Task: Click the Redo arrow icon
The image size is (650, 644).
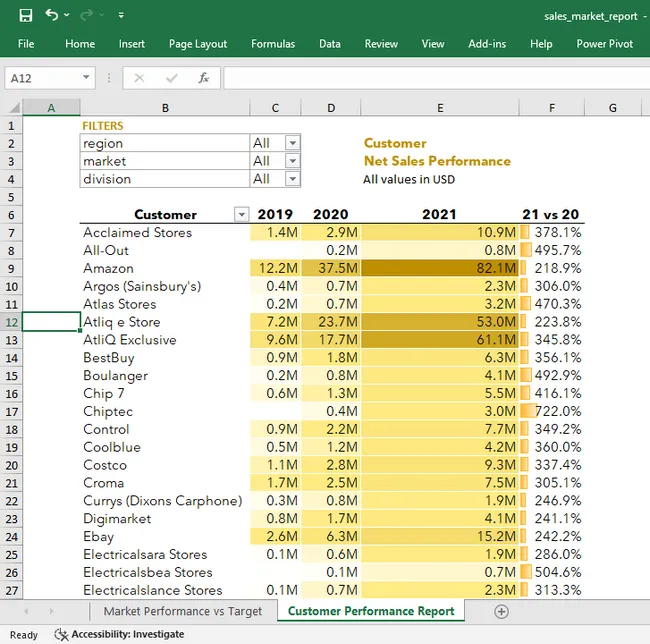Action: point(87,15)
